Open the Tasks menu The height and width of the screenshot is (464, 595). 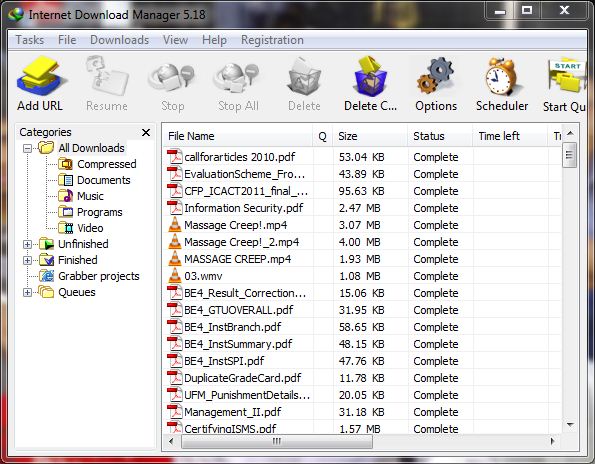[30, 40]
